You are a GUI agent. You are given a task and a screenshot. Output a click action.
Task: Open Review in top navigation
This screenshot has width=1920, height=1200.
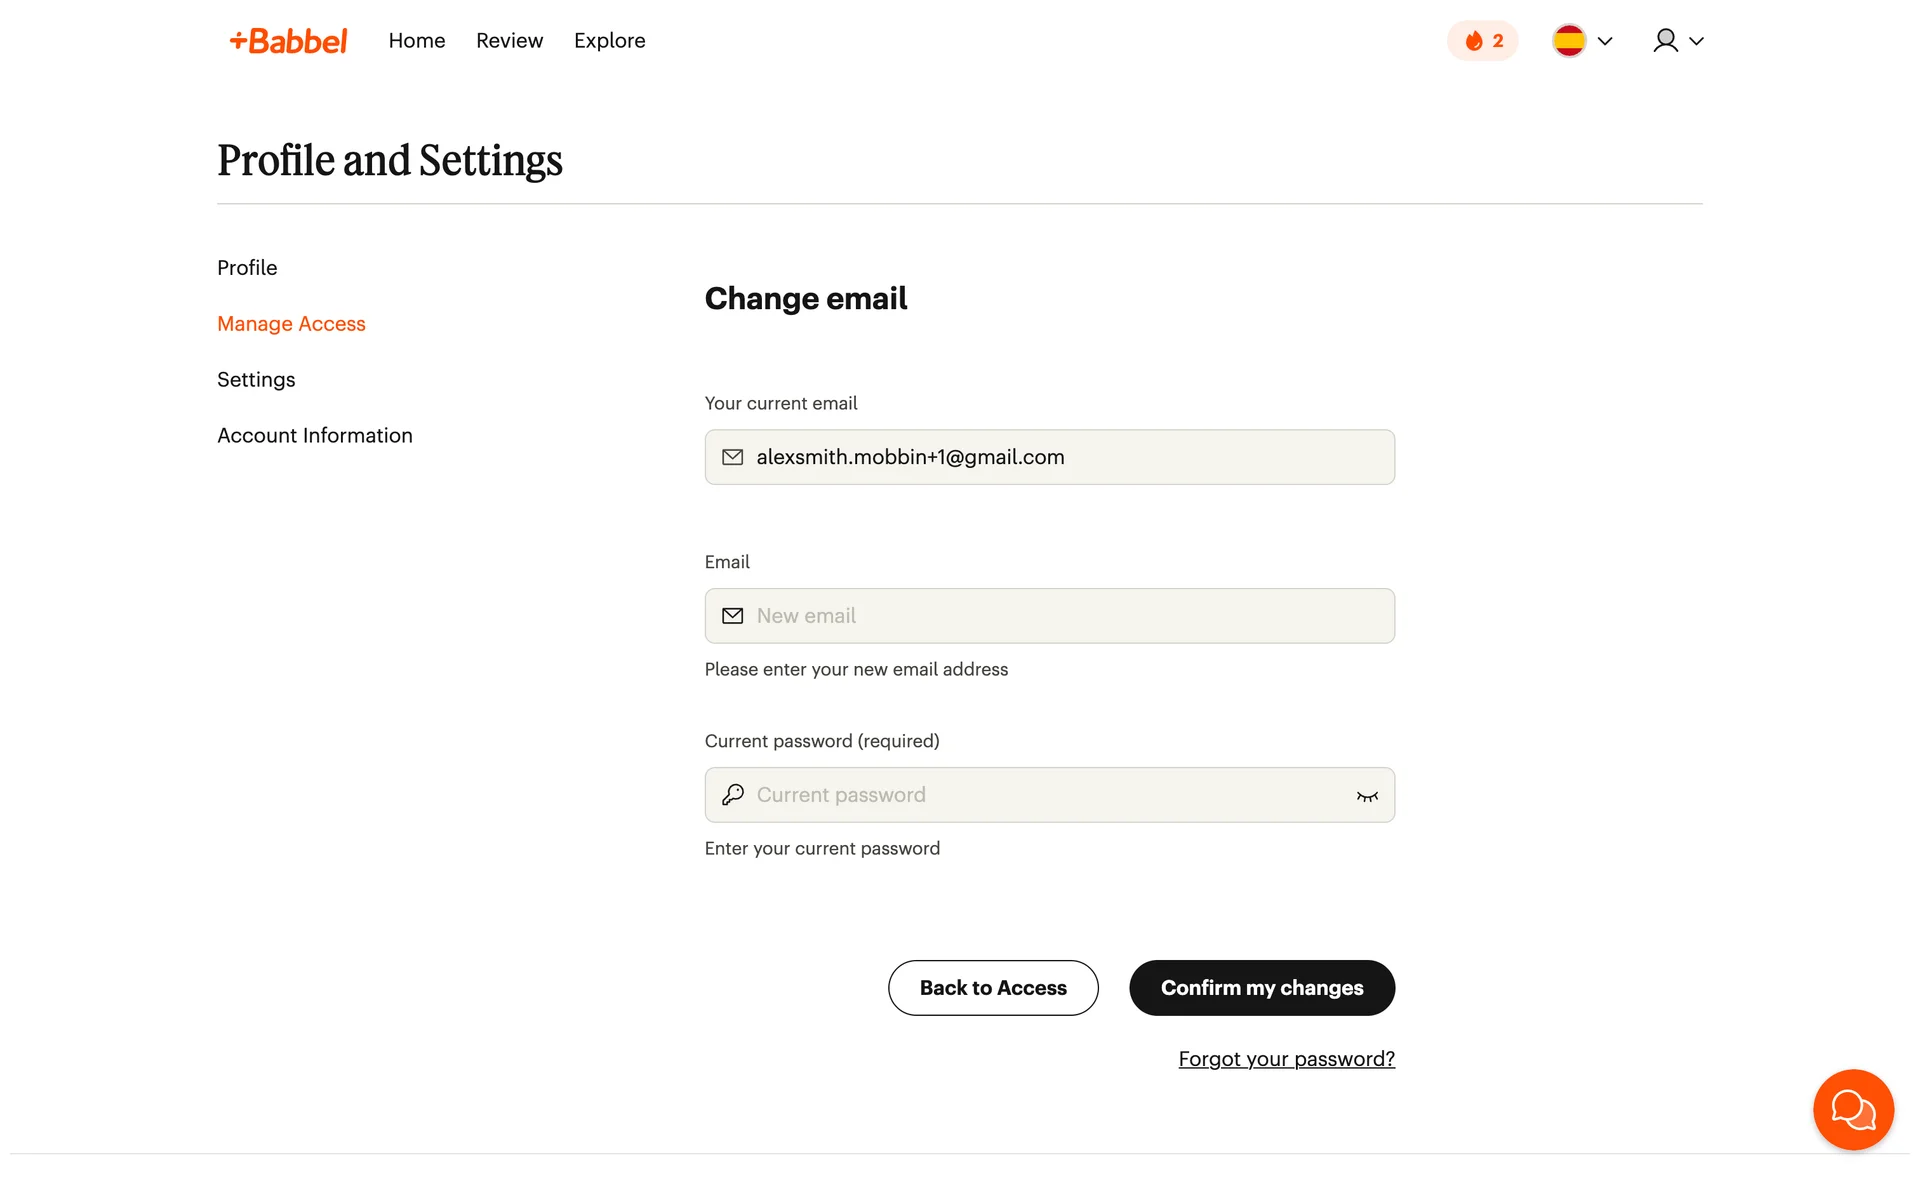(509, 41)
